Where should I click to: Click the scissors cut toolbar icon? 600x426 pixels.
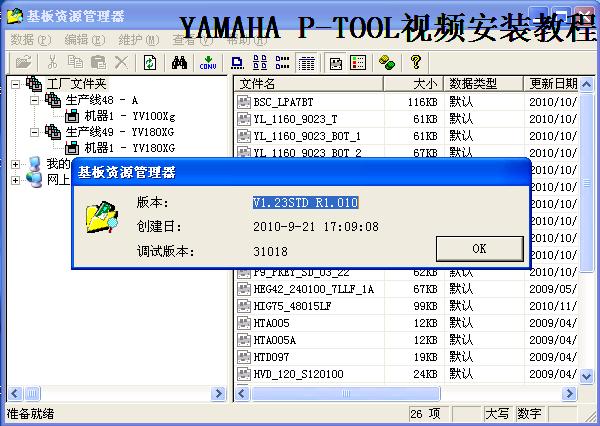click(x=52, y=62)
